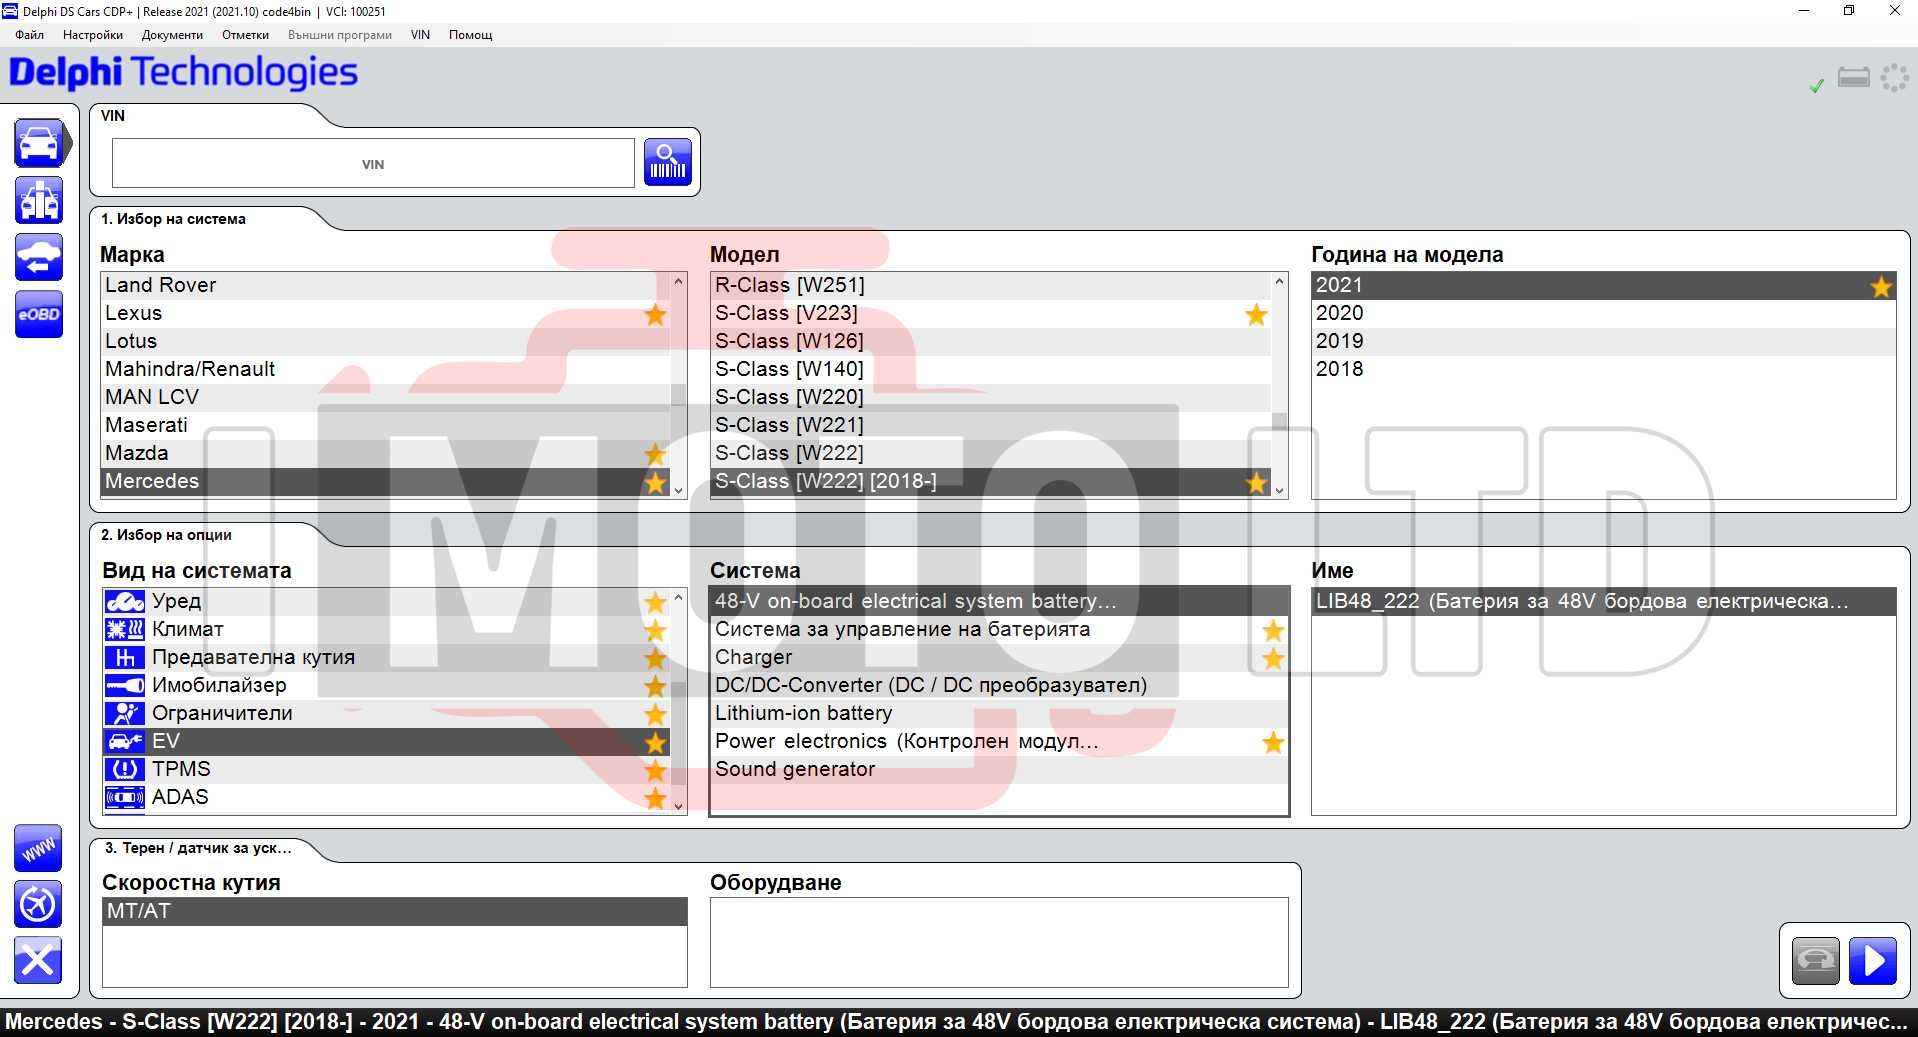Image resolution: width=1918 pixels, height=1037 pixels.
Task: Open the Файл menu
Action: pos(29,35)
